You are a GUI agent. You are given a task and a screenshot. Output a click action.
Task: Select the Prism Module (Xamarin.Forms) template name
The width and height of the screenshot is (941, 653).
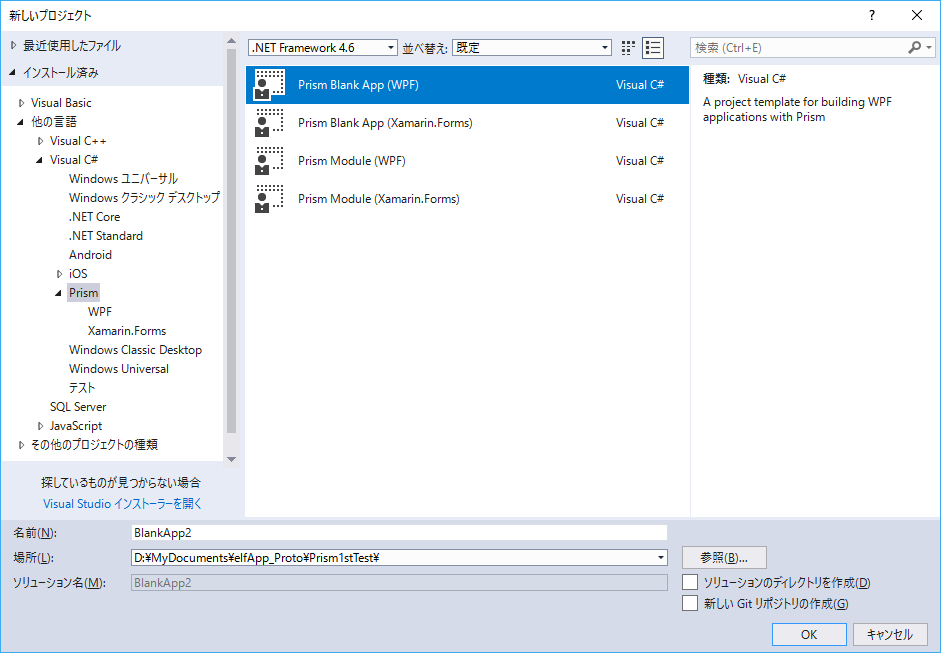tap(379, 199)
